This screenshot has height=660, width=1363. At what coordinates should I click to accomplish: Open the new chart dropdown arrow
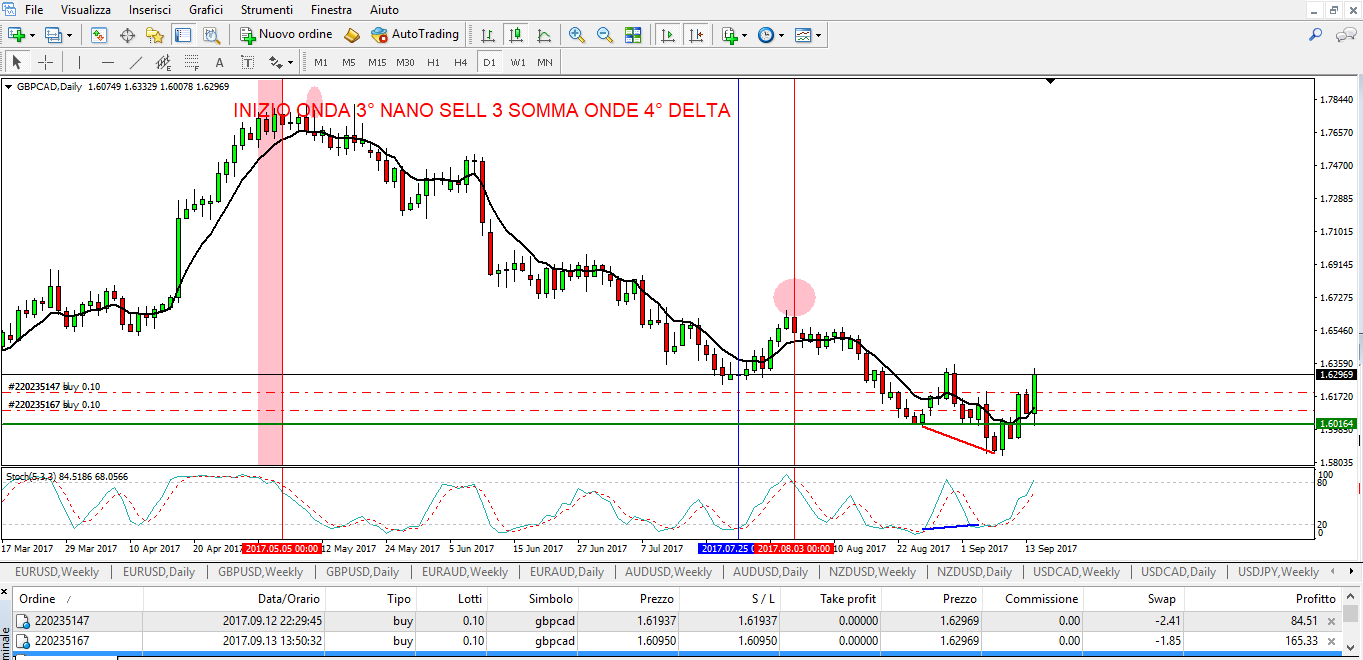[x=33, y=35]
